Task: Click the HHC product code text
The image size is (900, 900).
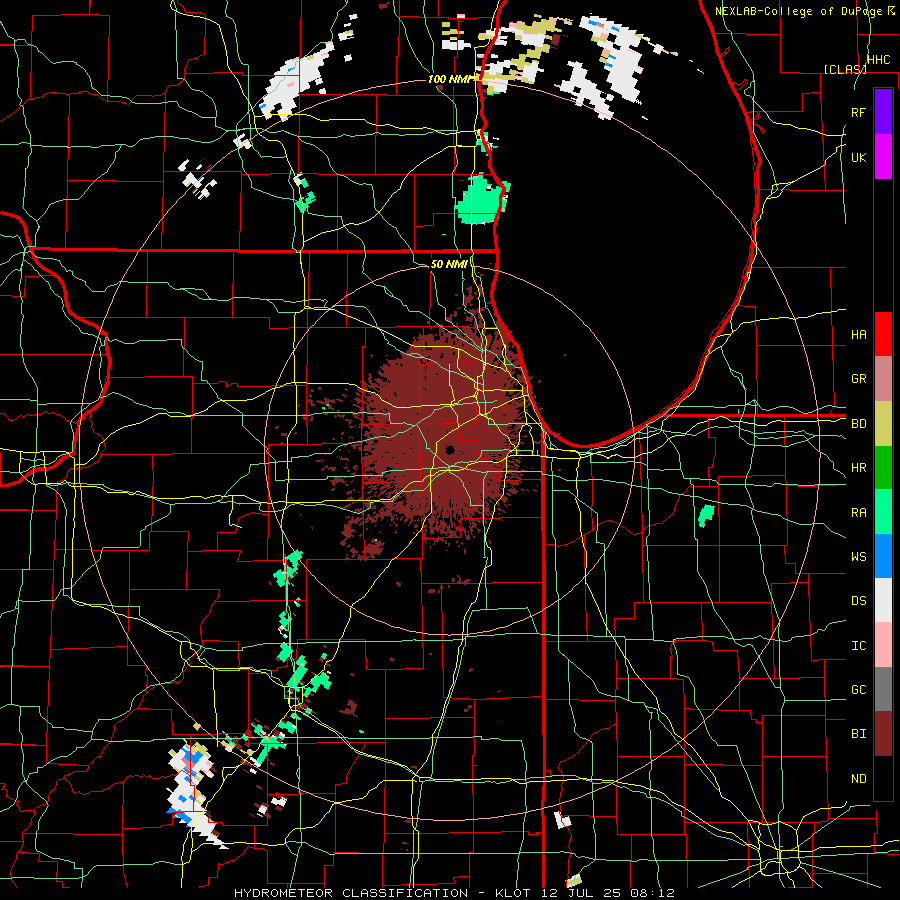Action: [x=878, y=60]
